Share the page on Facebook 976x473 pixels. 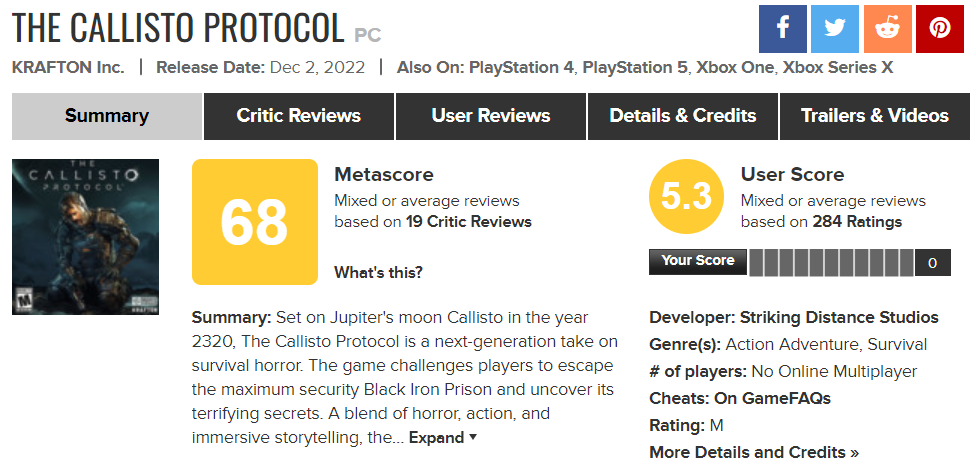782,29
